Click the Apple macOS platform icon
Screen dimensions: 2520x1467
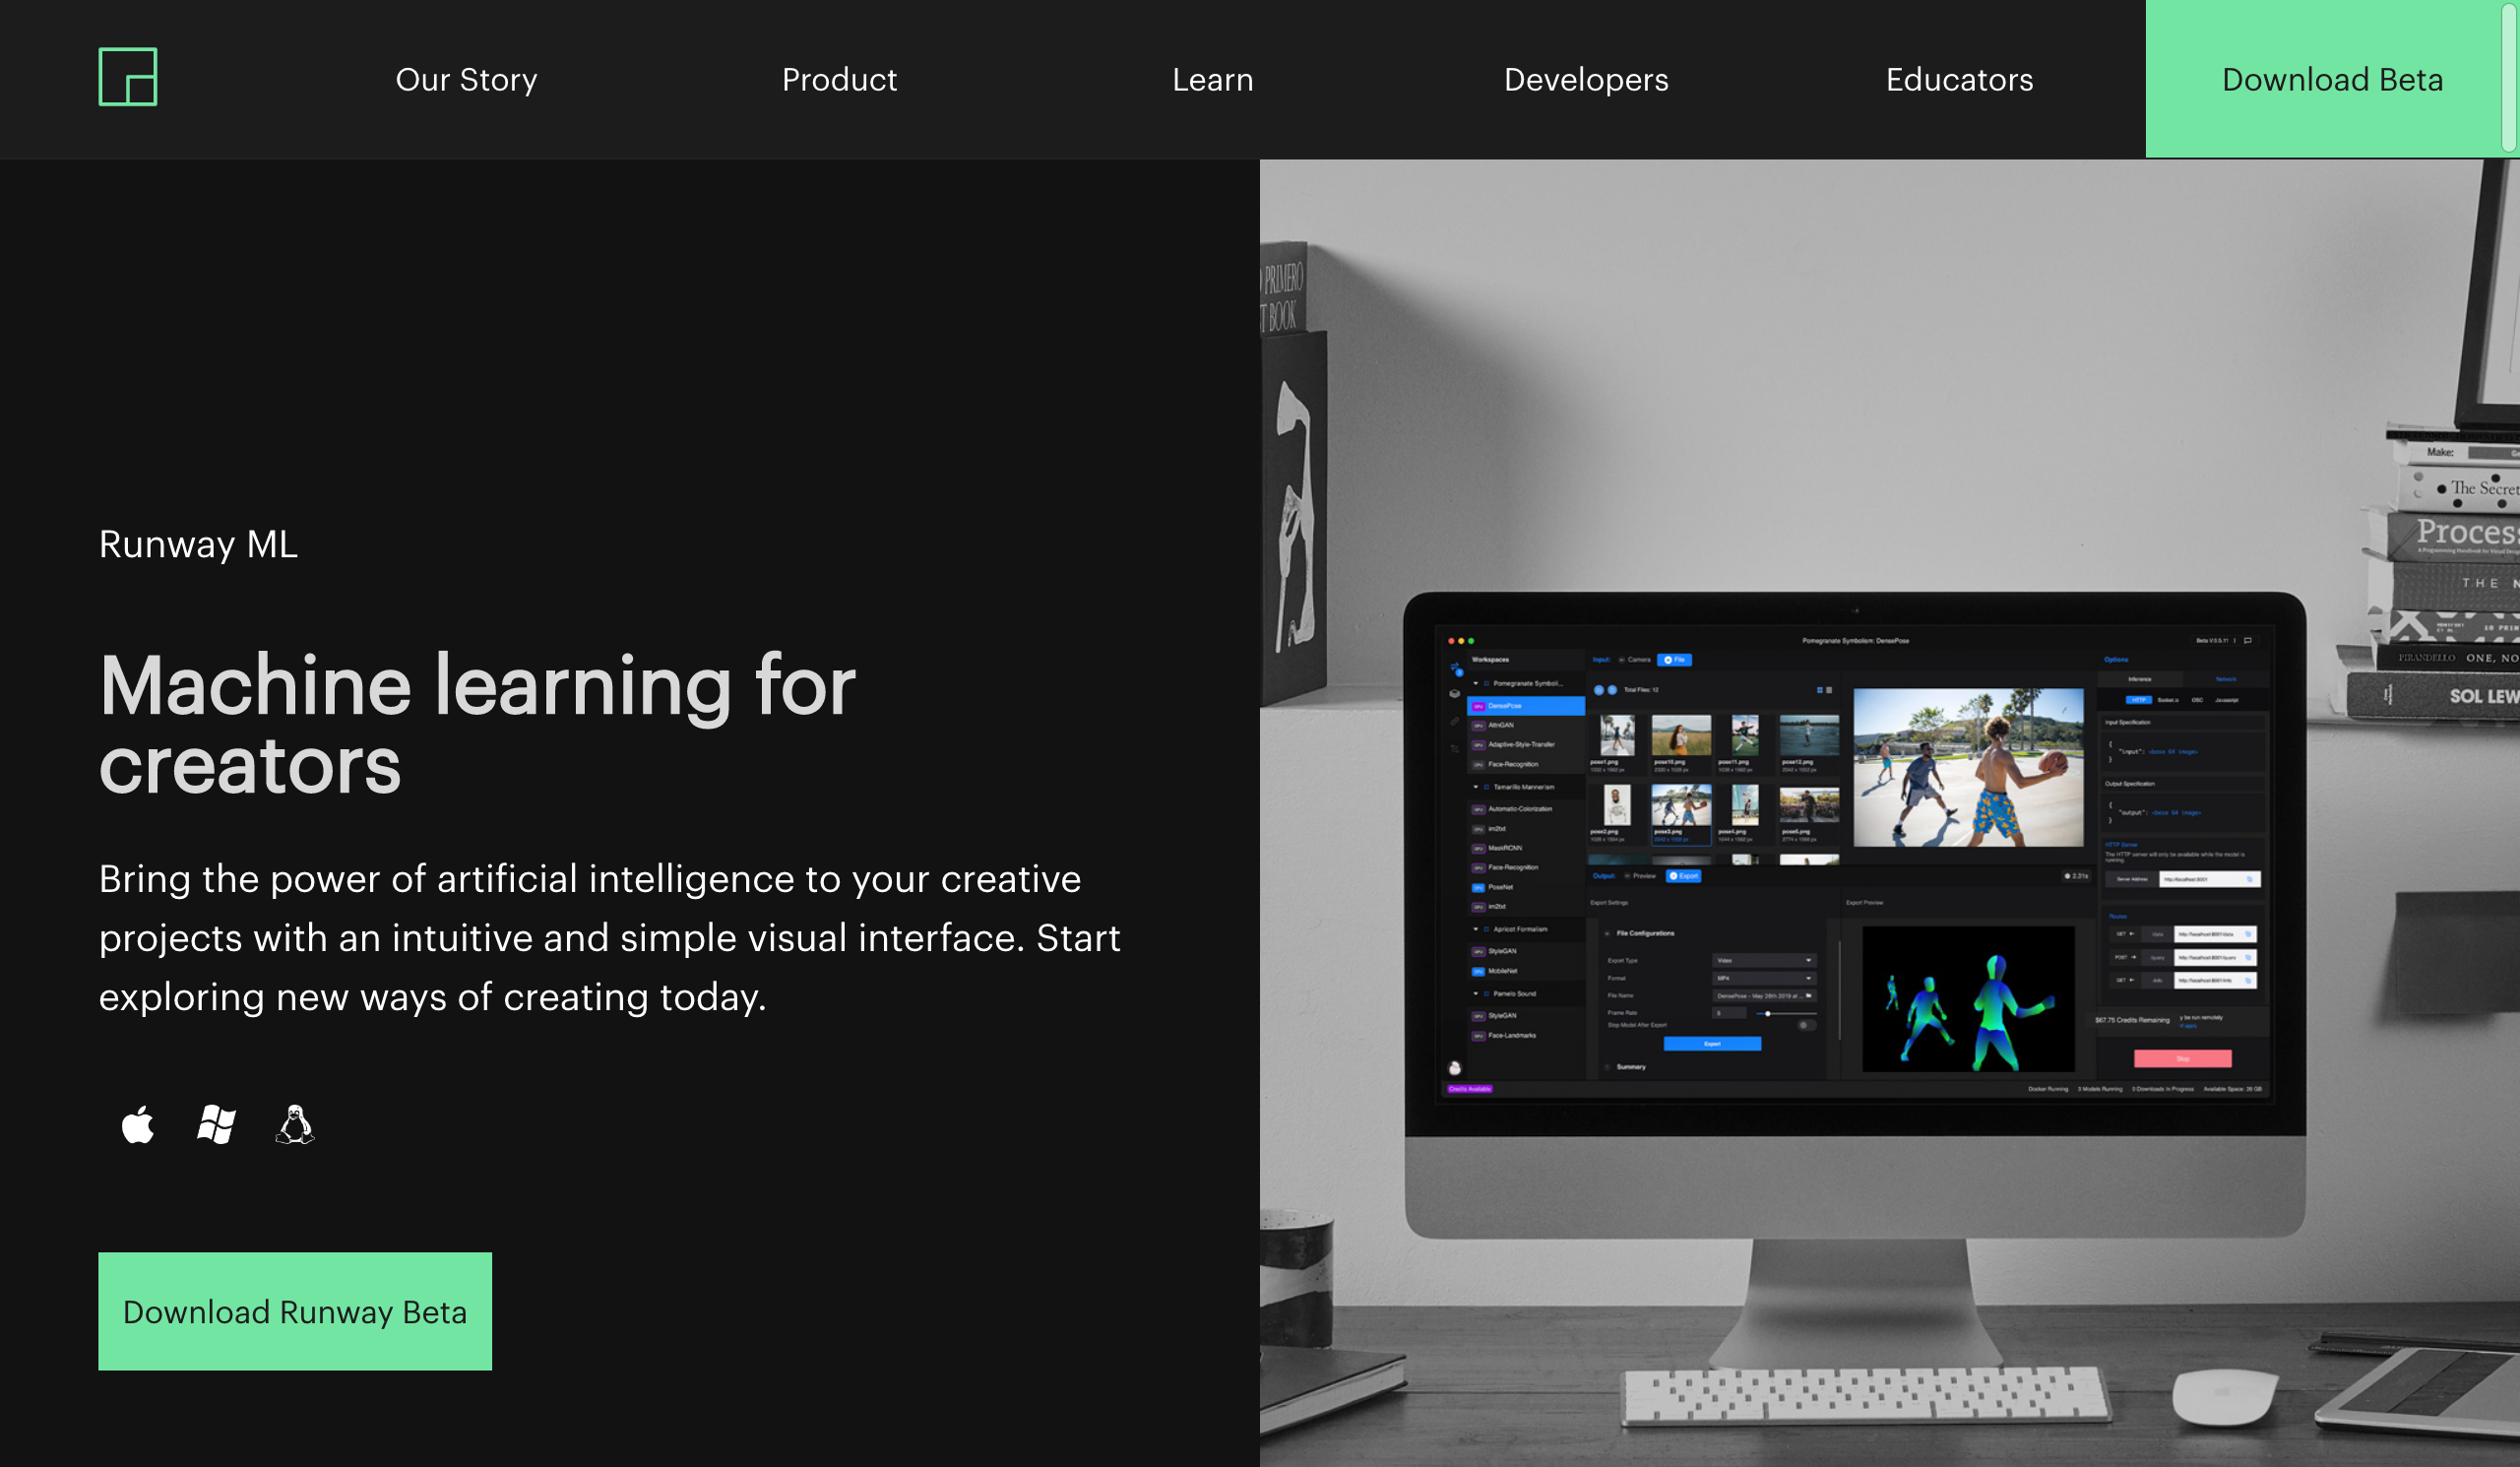[138, 1125]
